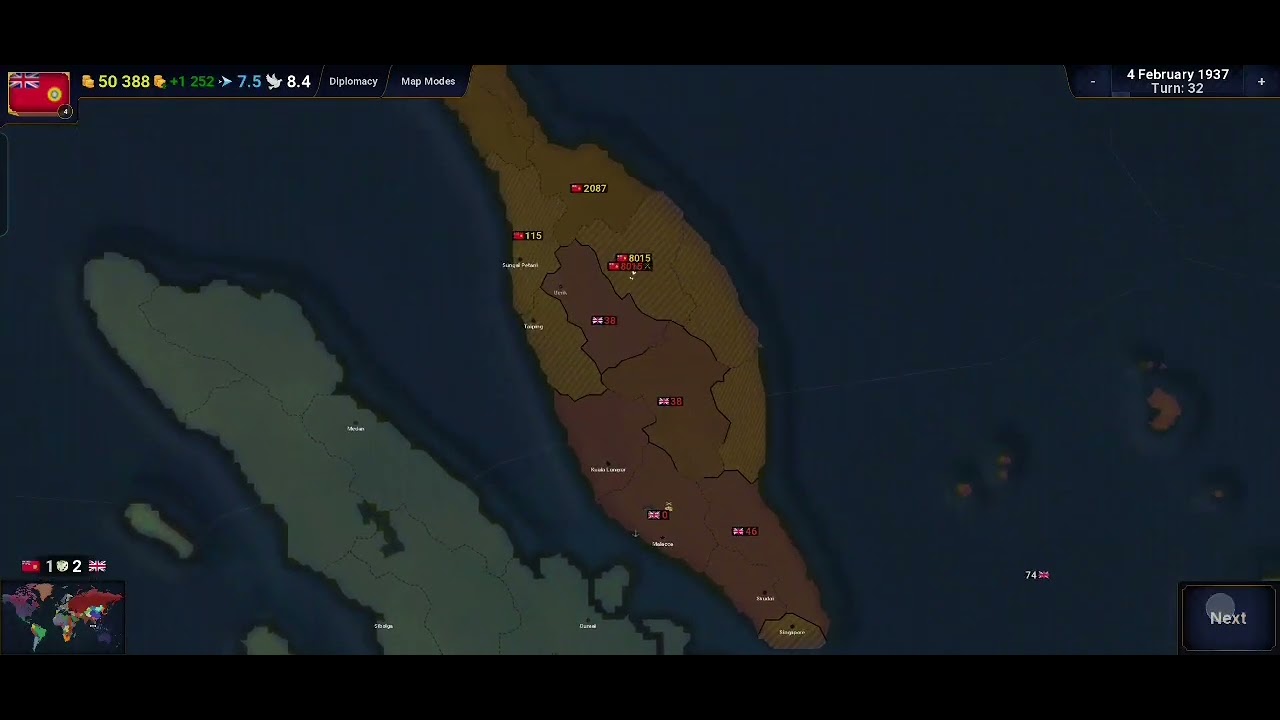Click the movement points arrow icon
The height and width of the screenshot is (720, 1280).
[226, 81]
